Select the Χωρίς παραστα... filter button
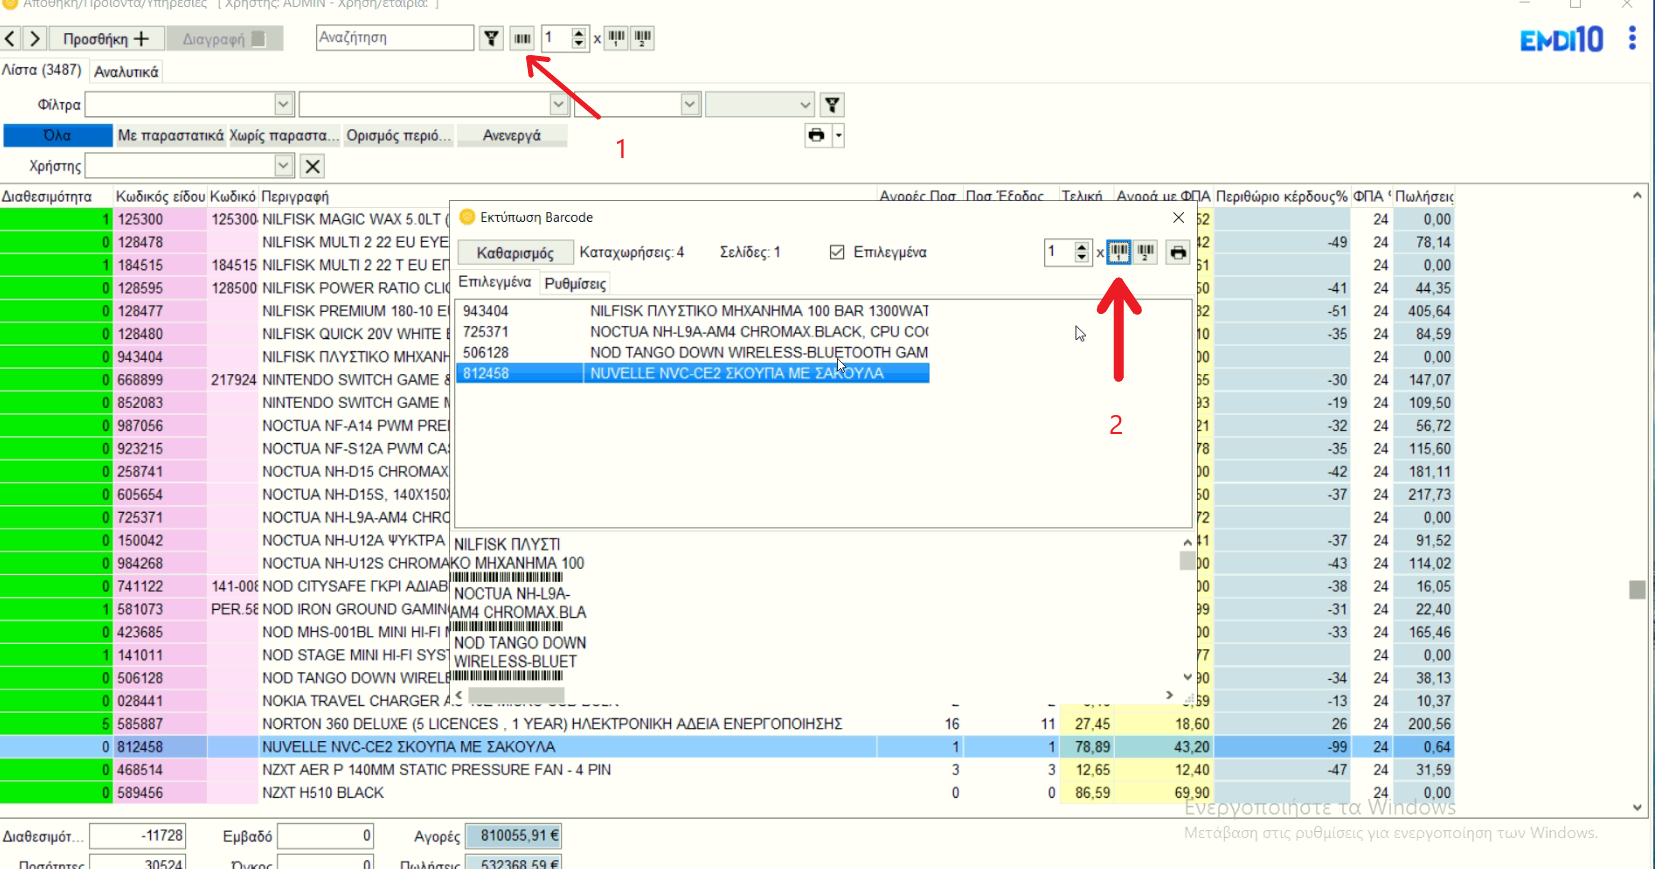 click(284, 135)
